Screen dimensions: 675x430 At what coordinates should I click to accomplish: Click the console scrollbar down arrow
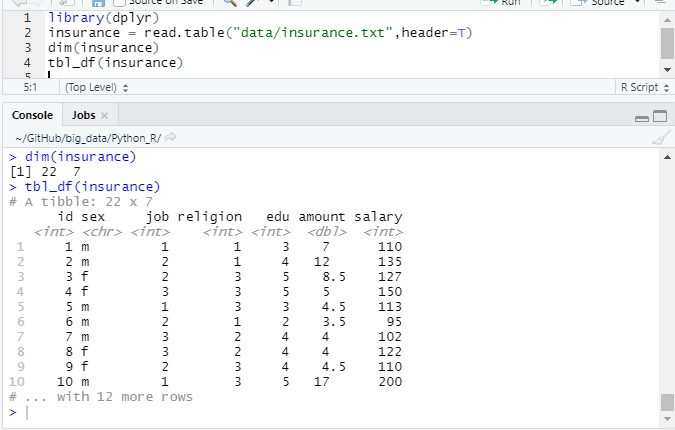[667, 419]
